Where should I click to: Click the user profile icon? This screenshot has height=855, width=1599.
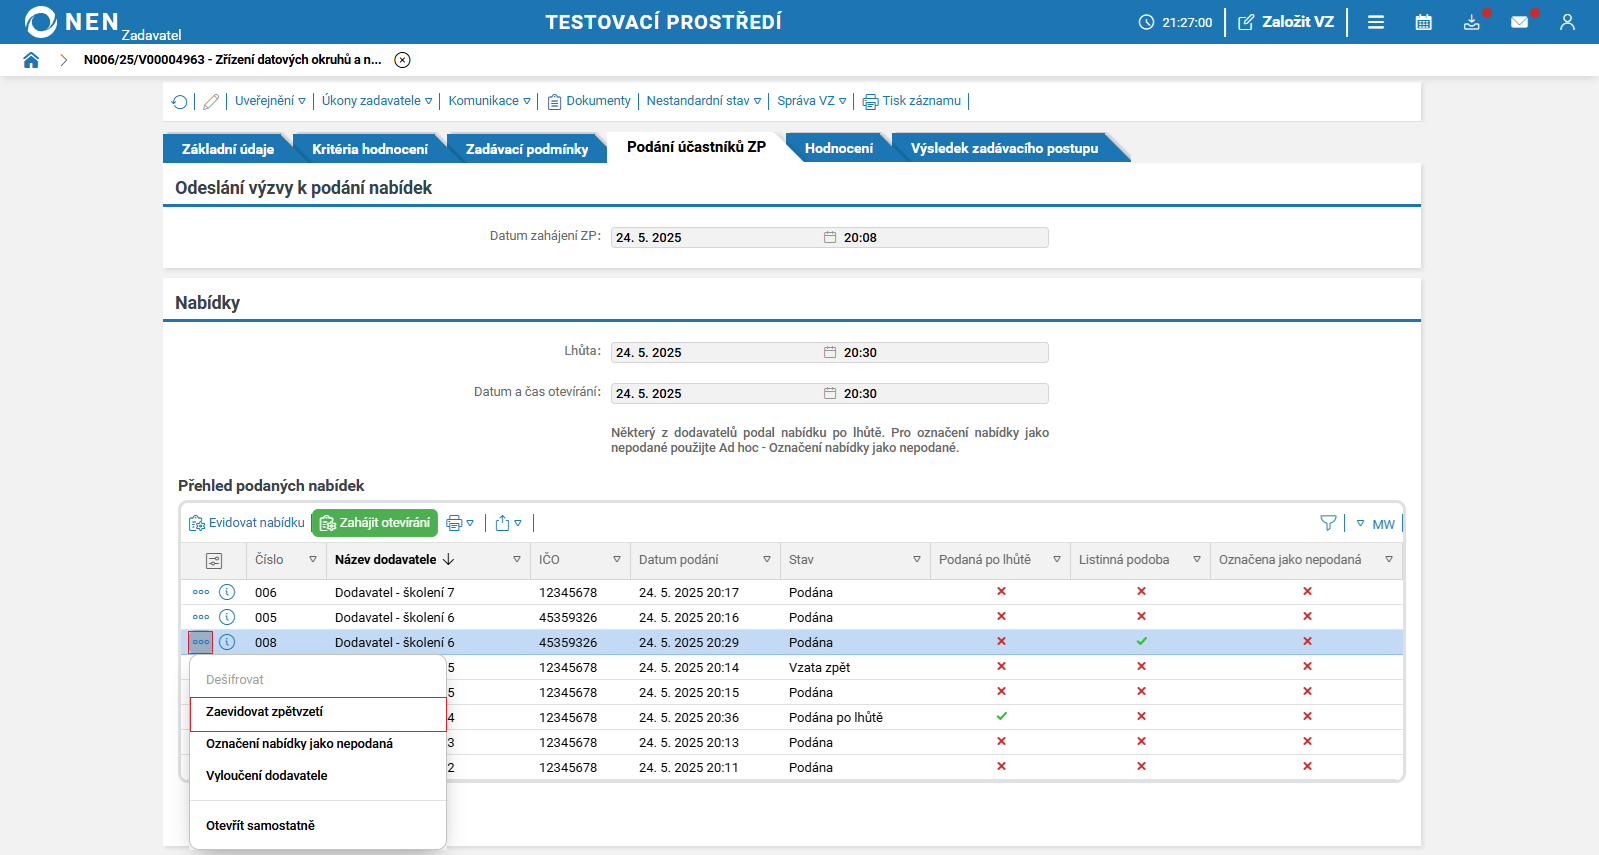(x=1567, y=22)
